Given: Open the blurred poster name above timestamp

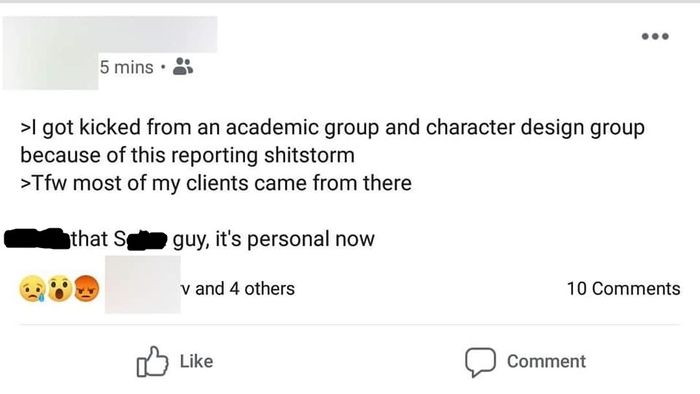Looking at the screenshot, I should pyautogui.click(x=158, y=35).
